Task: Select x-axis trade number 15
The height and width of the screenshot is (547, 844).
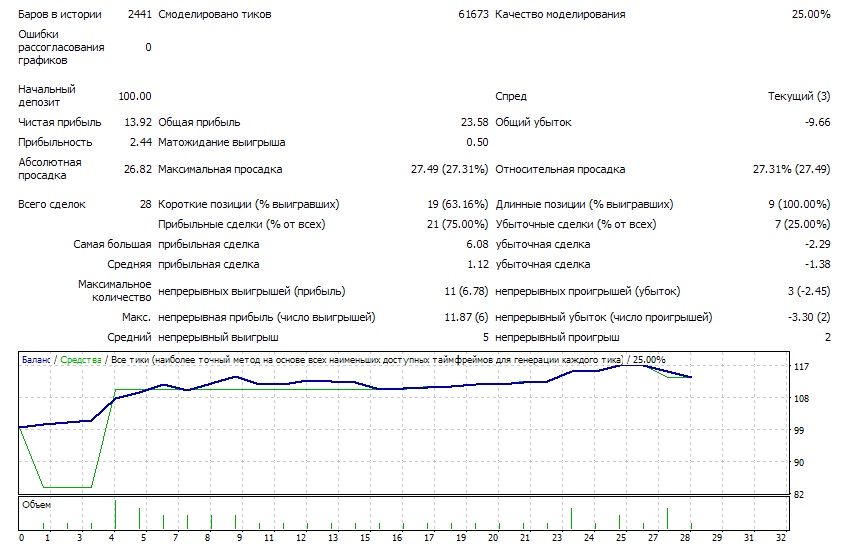Action: (x=365, y=538)
